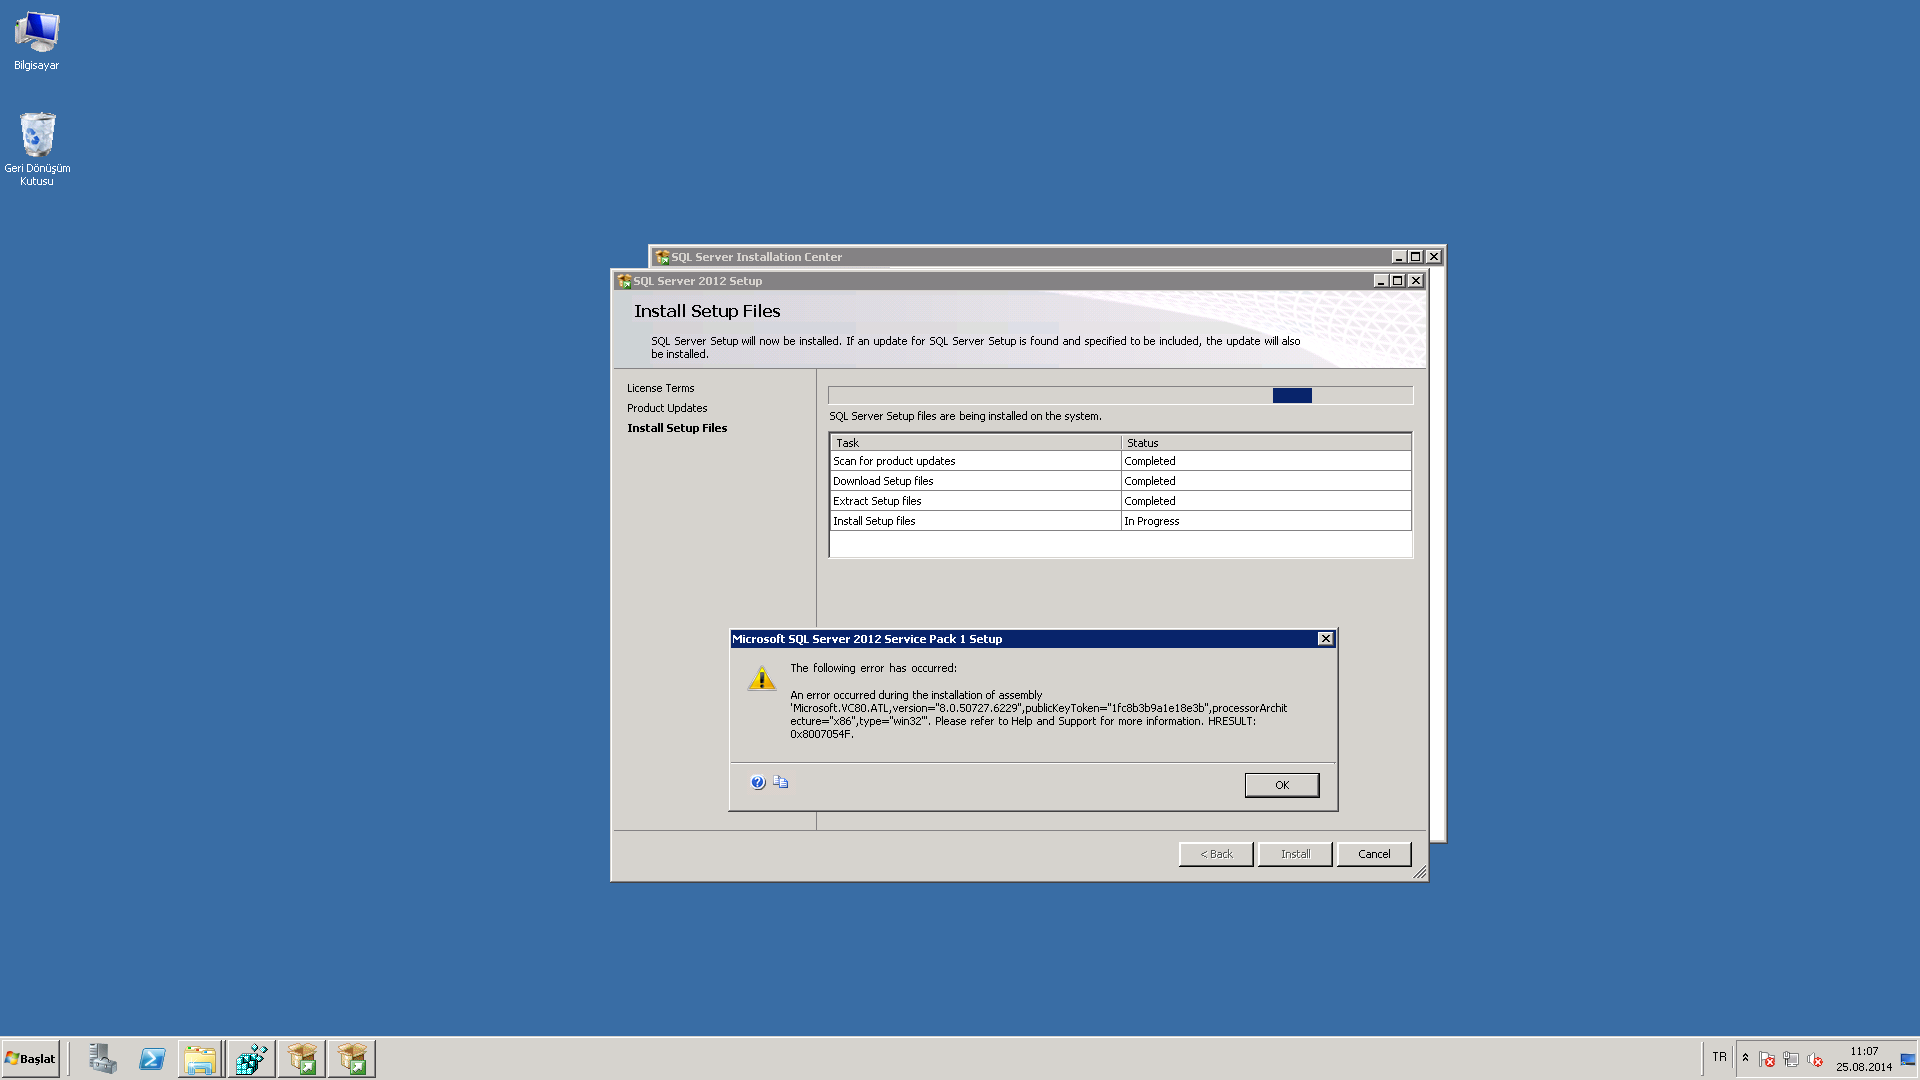Click the < Back button
The height and width of the screenshot is (1080, 1920).
point(1216,854)
